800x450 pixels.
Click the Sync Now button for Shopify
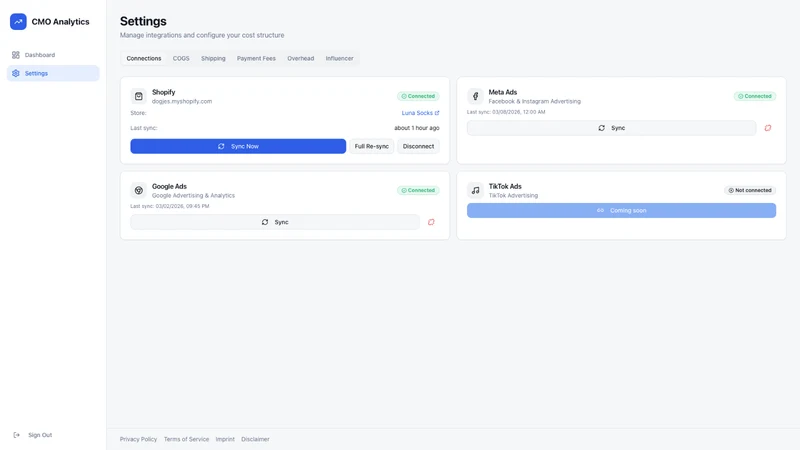coord(238,146)
